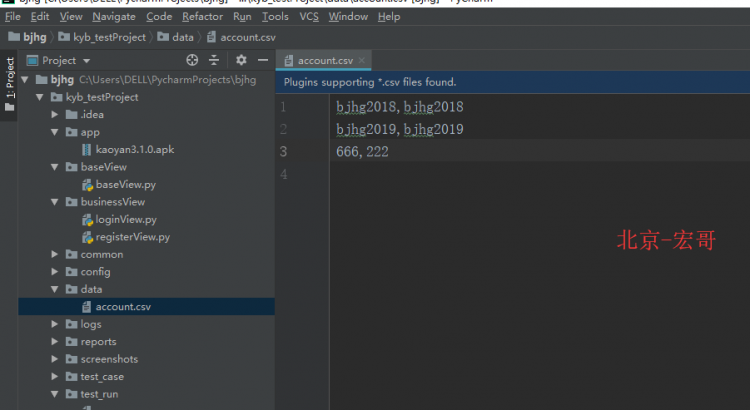Click kyb_testProject in the breadcrumb bar

108,37
